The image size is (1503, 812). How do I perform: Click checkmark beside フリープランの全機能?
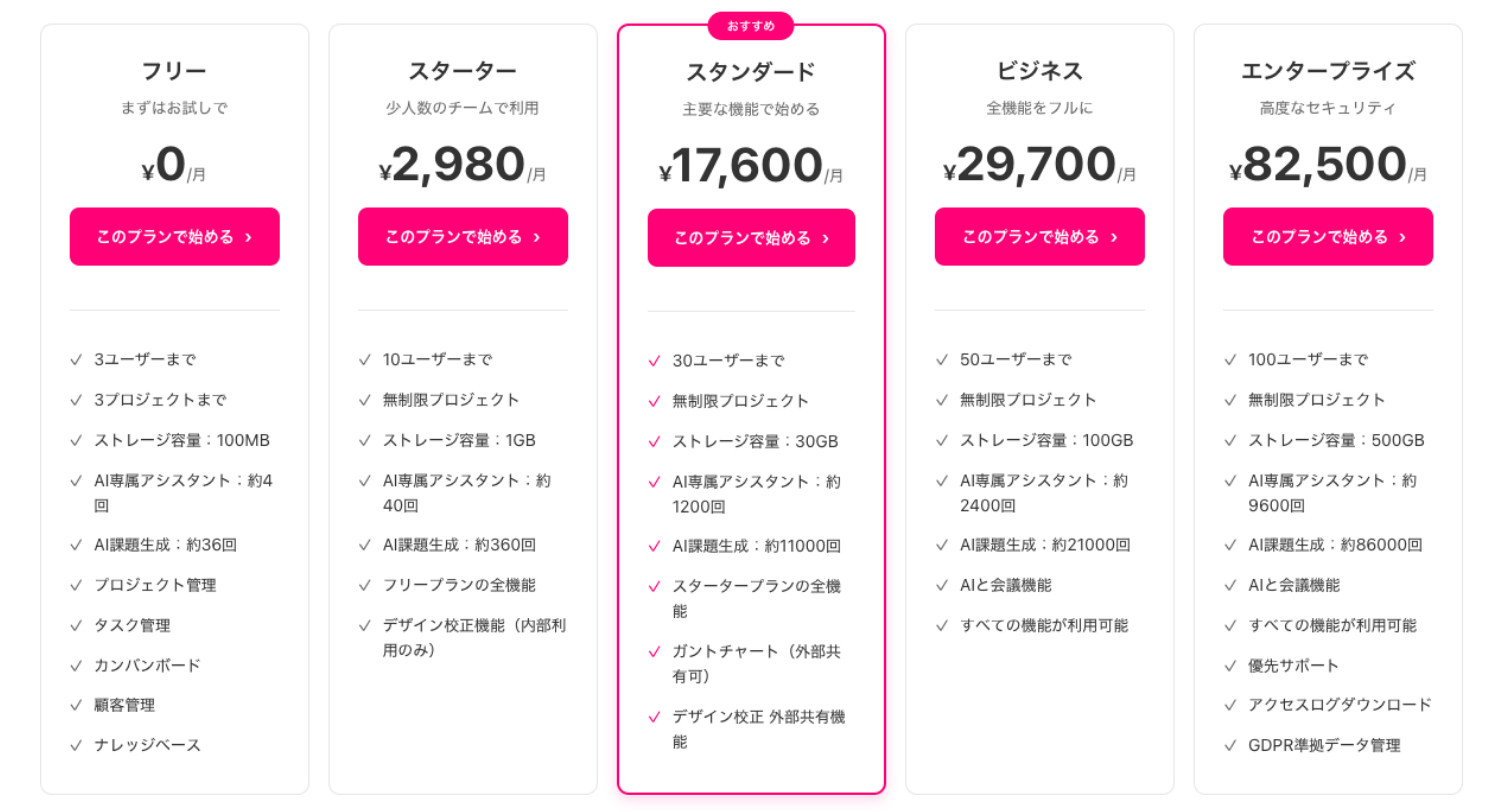(x=365, y=586)
